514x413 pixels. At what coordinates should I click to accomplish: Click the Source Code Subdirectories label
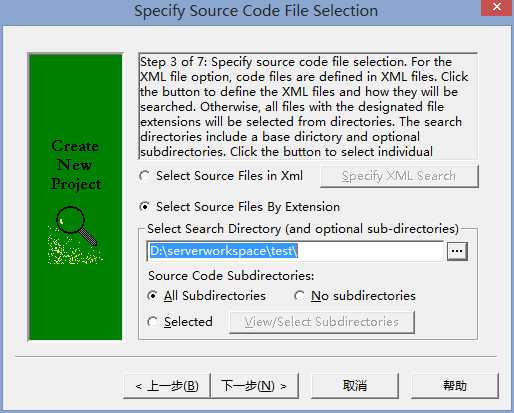point(231,276)
